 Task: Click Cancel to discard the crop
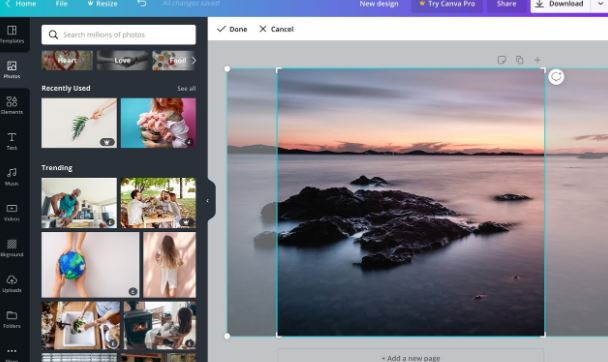(276, 29)
